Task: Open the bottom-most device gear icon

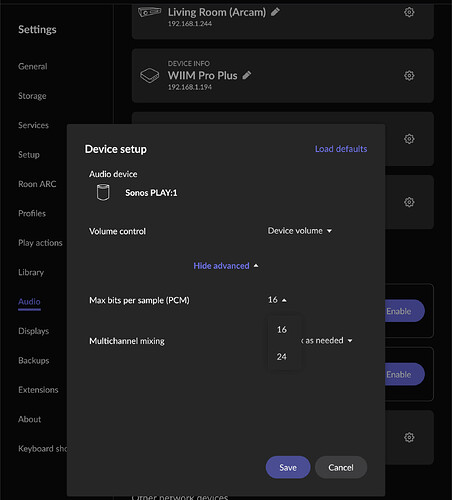Action: click(409, 437)
